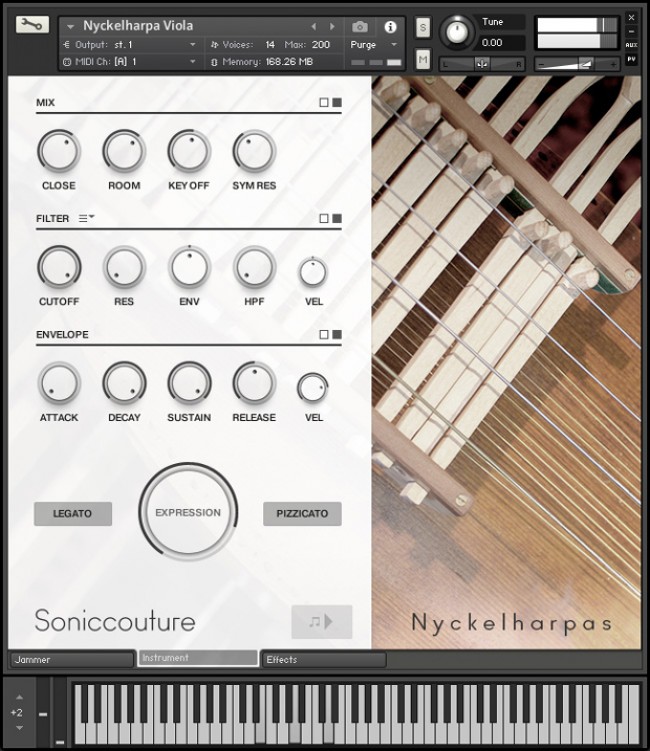
Task: Go to the next instrument preset arrow
Action: point(333,26)
